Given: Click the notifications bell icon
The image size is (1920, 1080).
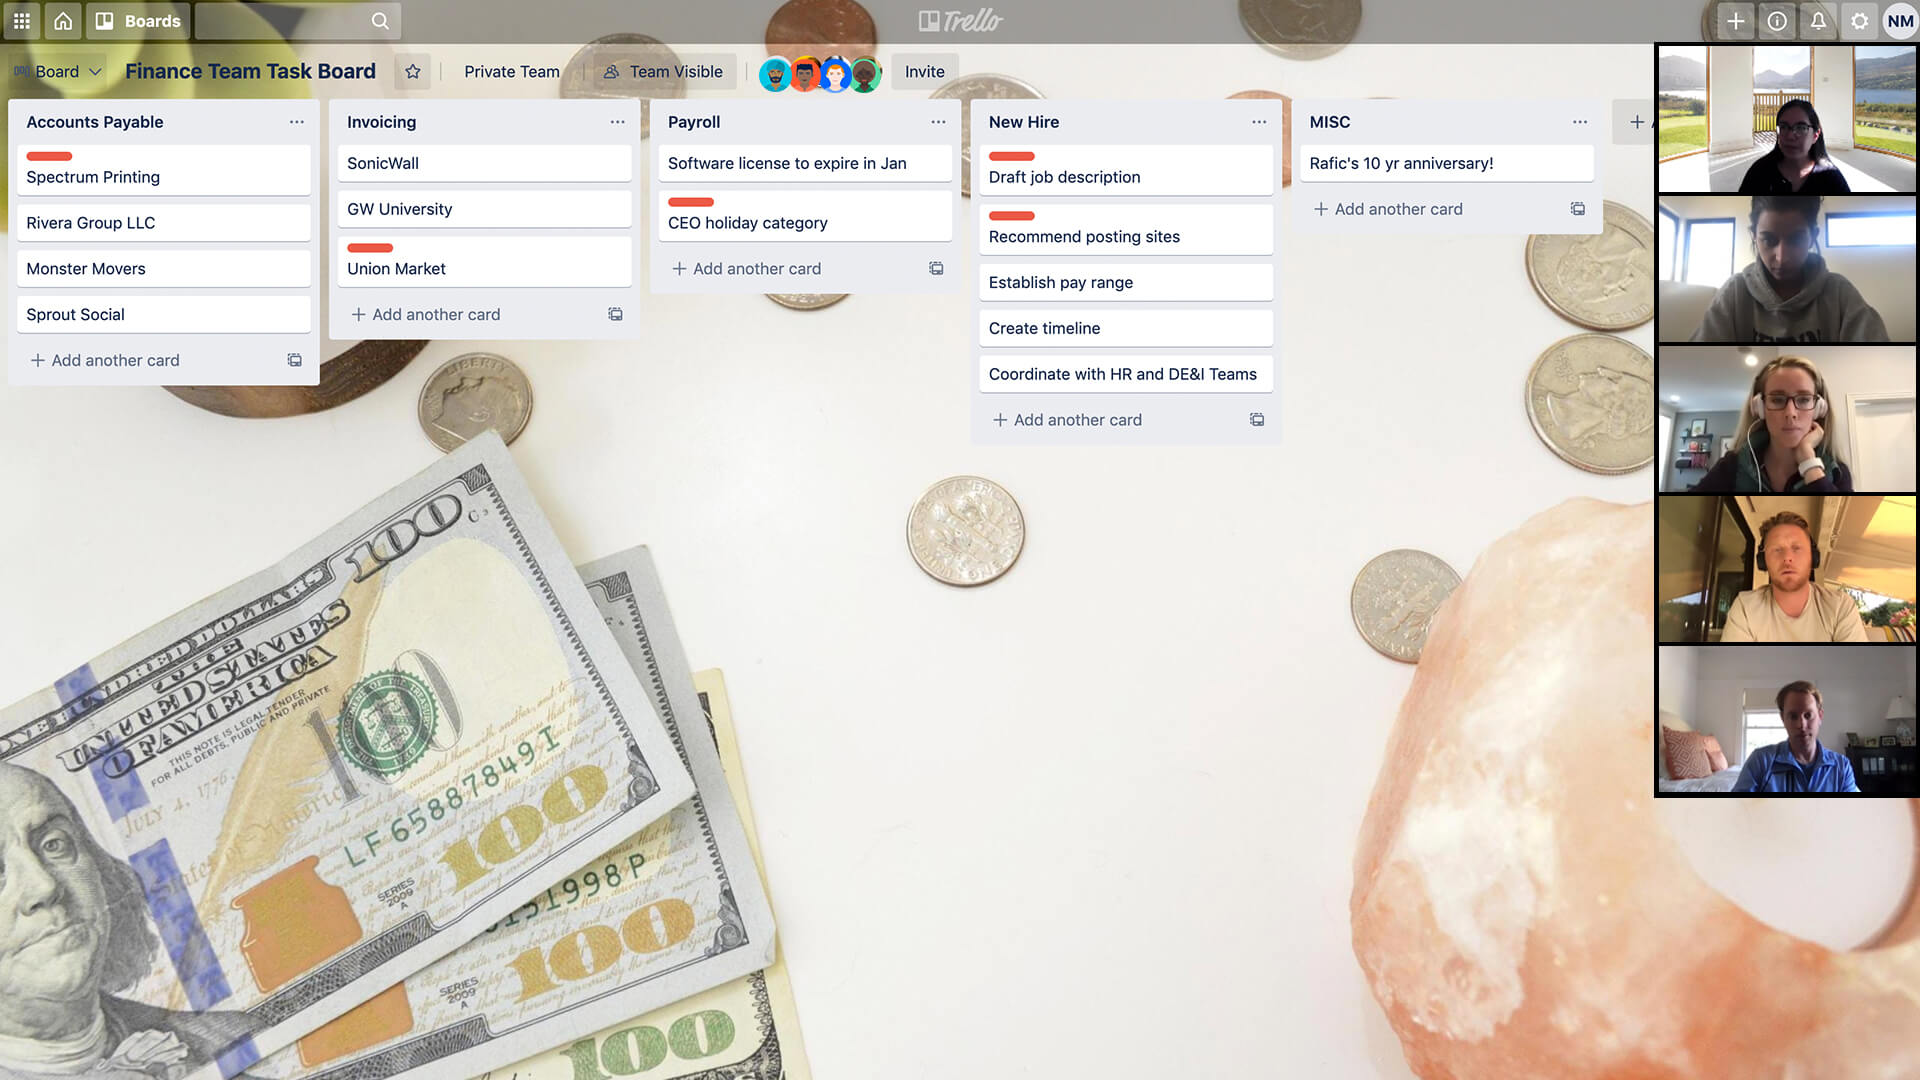Looking at the screenshot, I should point(1817,20).
